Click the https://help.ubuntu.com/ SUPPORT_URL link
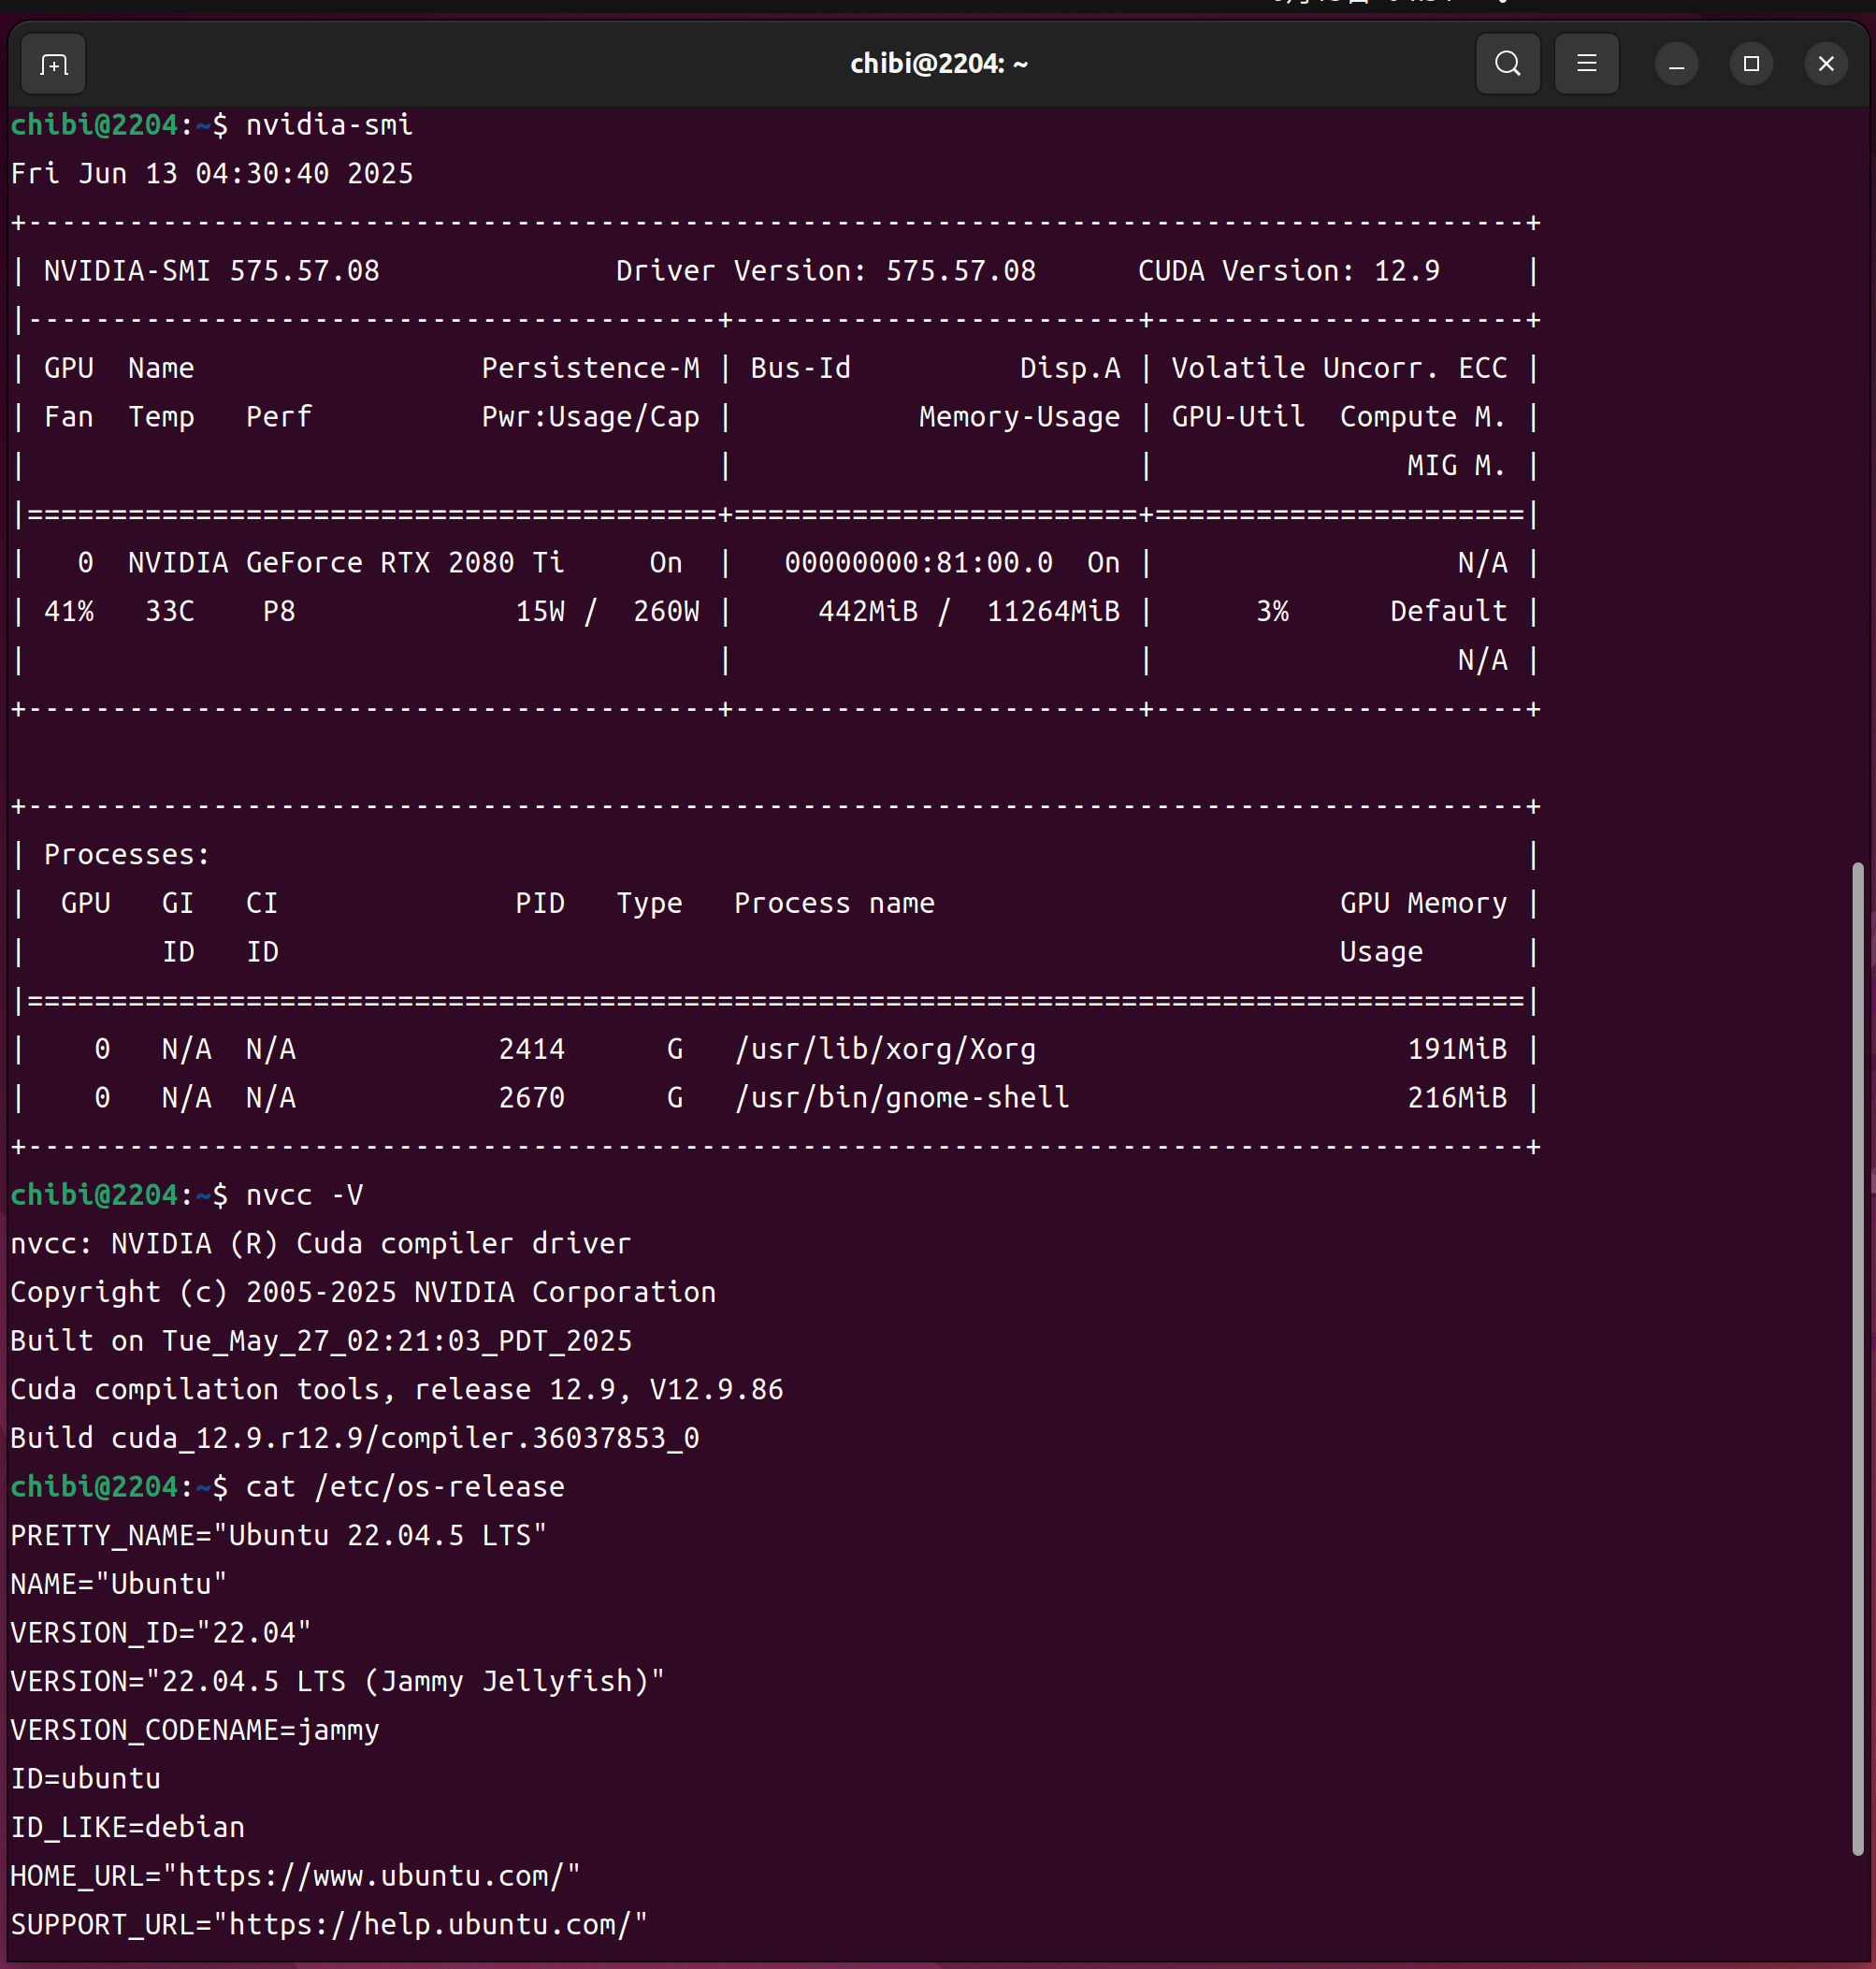Image resolution: width=1876 pixels, height=1969 pixels. click(x=430, y=1924)
